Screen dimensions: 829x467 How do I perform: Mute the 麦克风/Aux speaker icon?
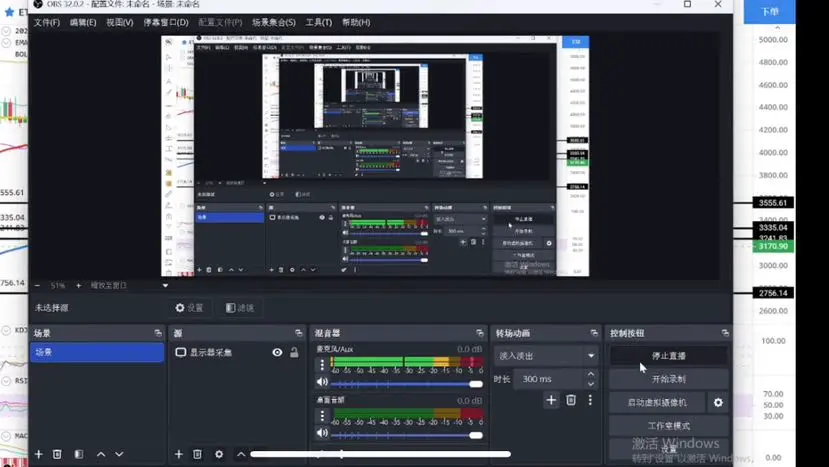pos(322,382)
